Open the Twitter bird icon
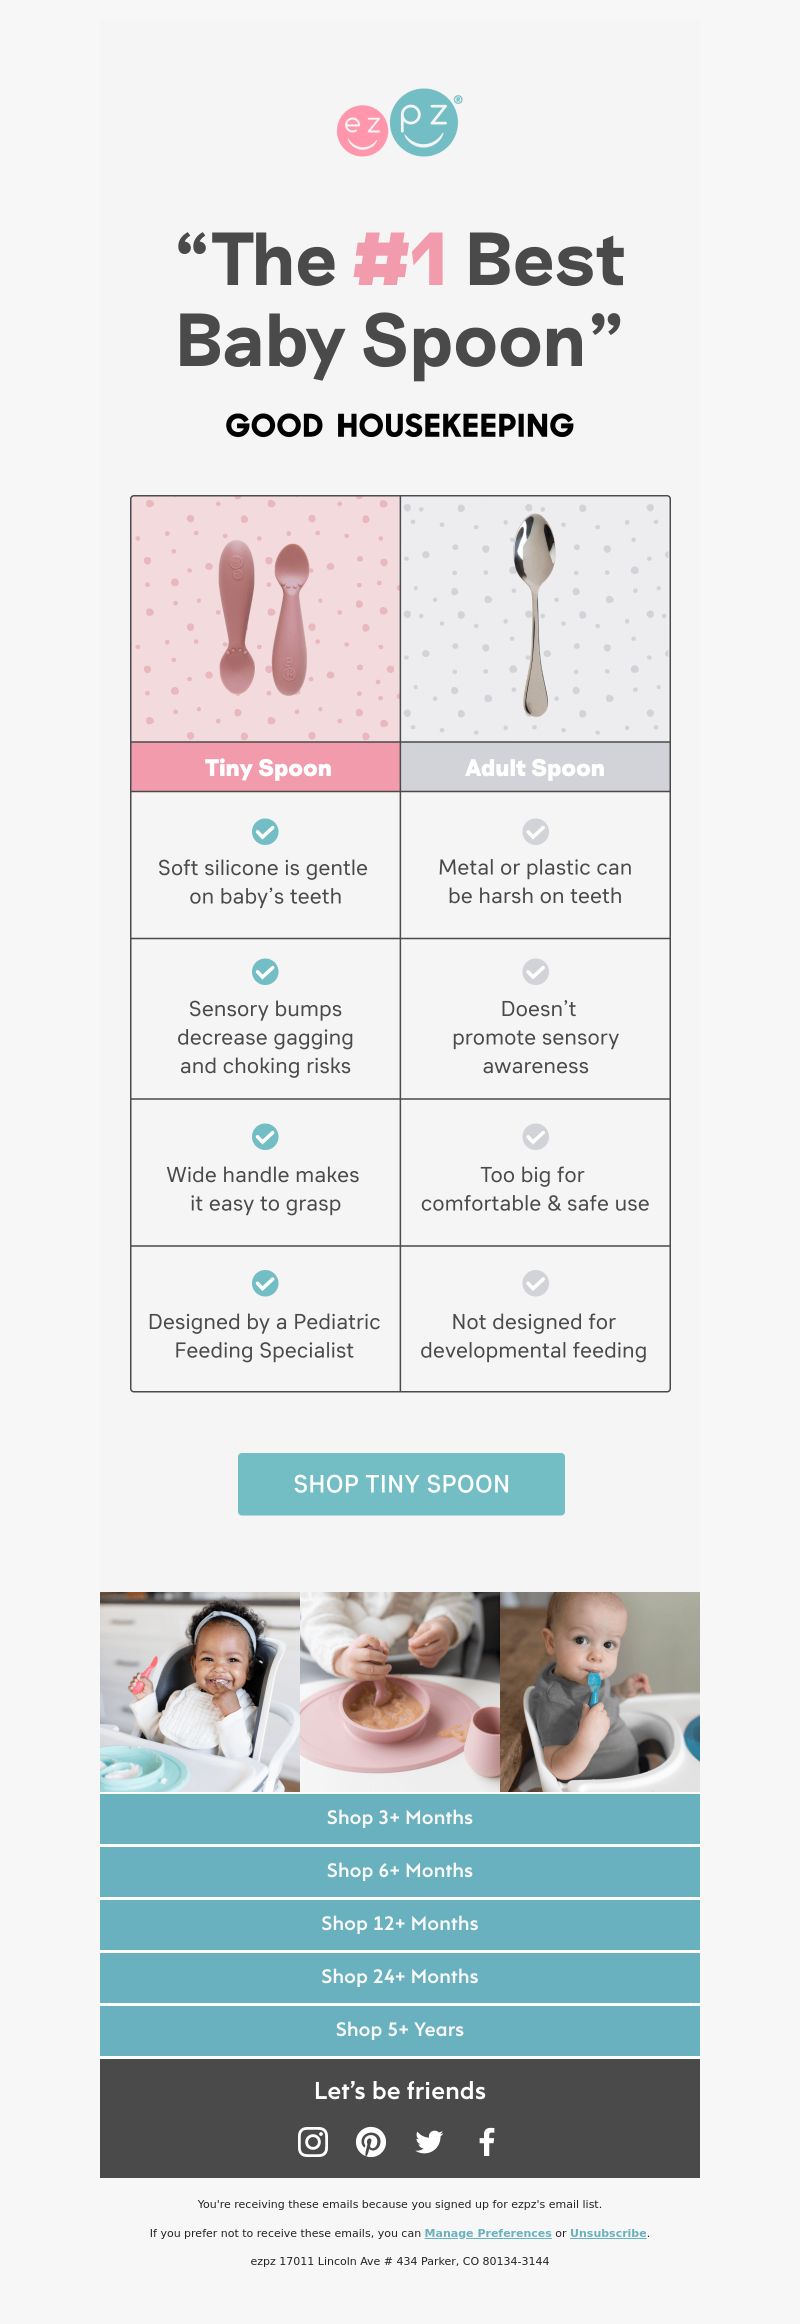Viewport: 800px width, 2324px height. click(429, 2141)
